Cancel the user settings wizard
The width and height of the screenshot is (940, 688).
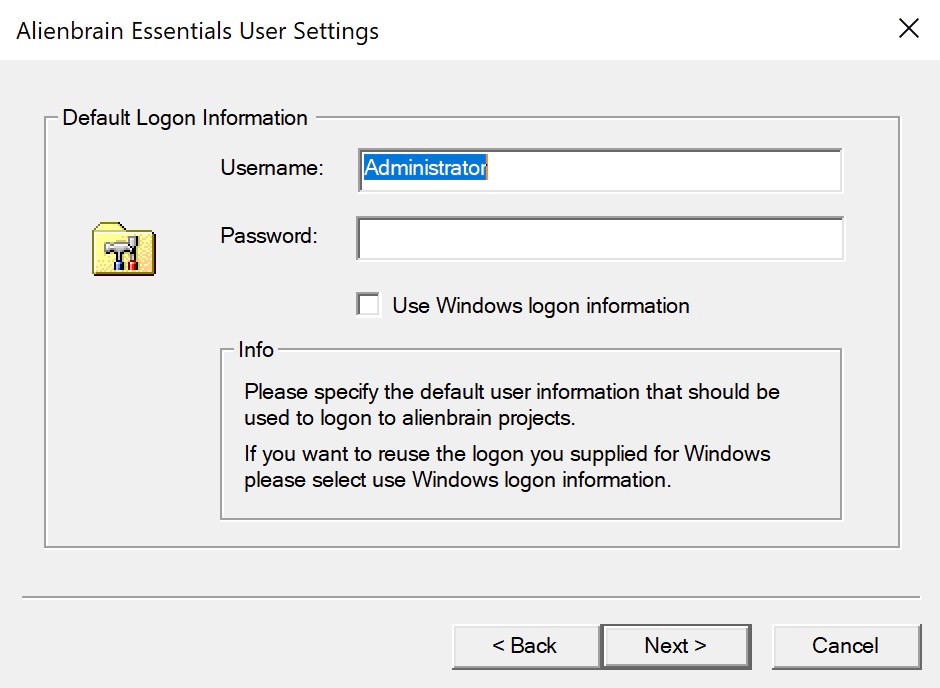(846, 646)
